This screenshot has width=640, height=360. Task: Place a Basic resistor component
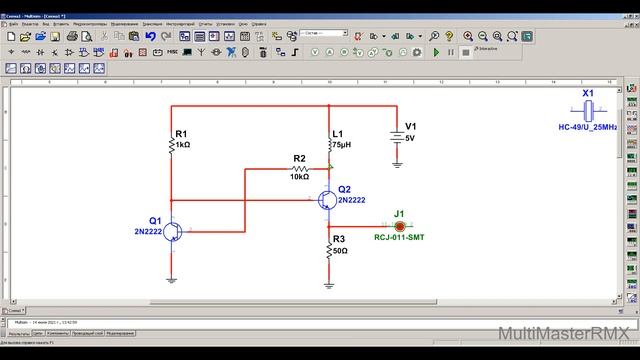click(x=26, y=52)
